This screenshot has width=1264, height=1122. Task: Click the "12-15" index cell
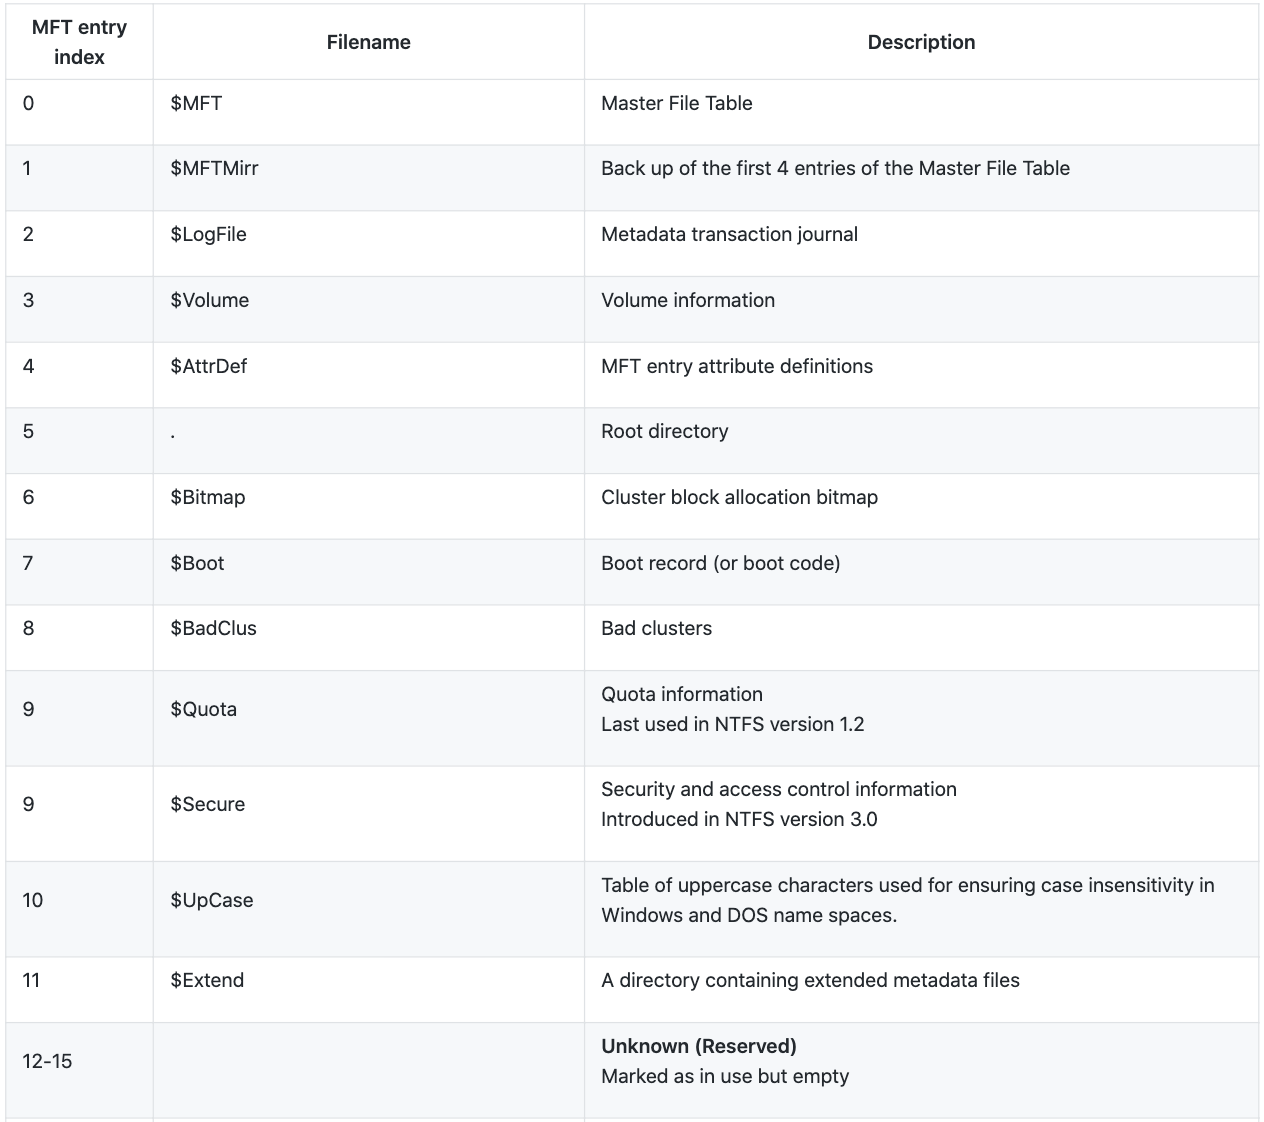click(47, 1061)
